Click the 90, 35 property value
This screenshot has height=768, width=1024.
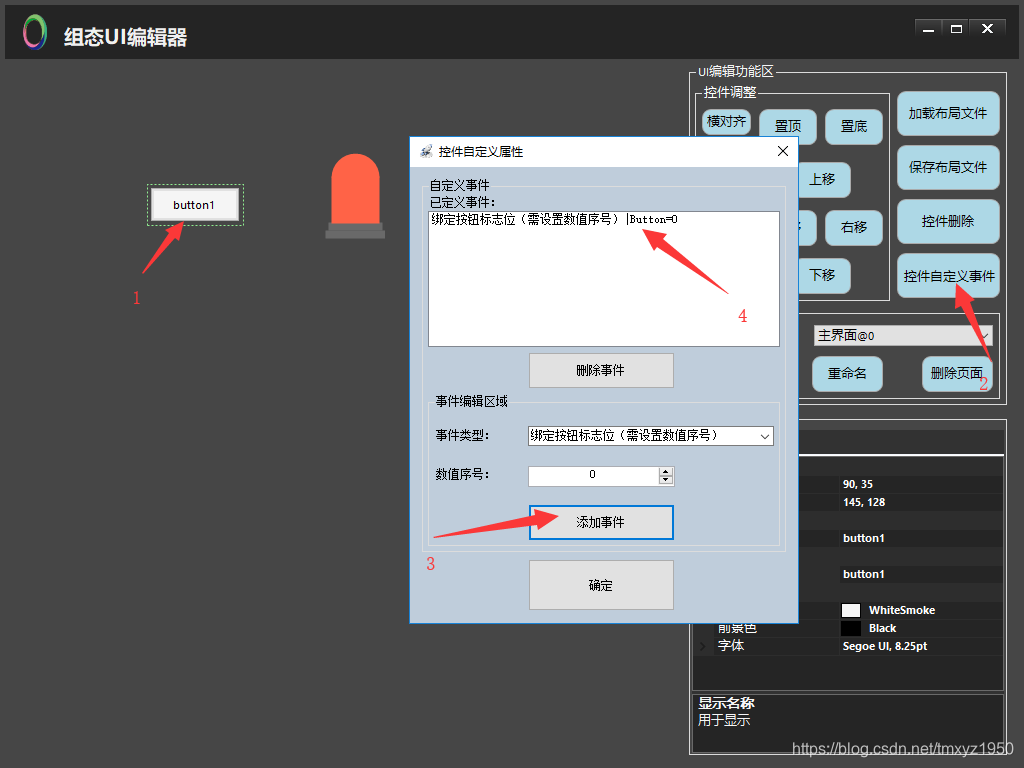point(857,485)
